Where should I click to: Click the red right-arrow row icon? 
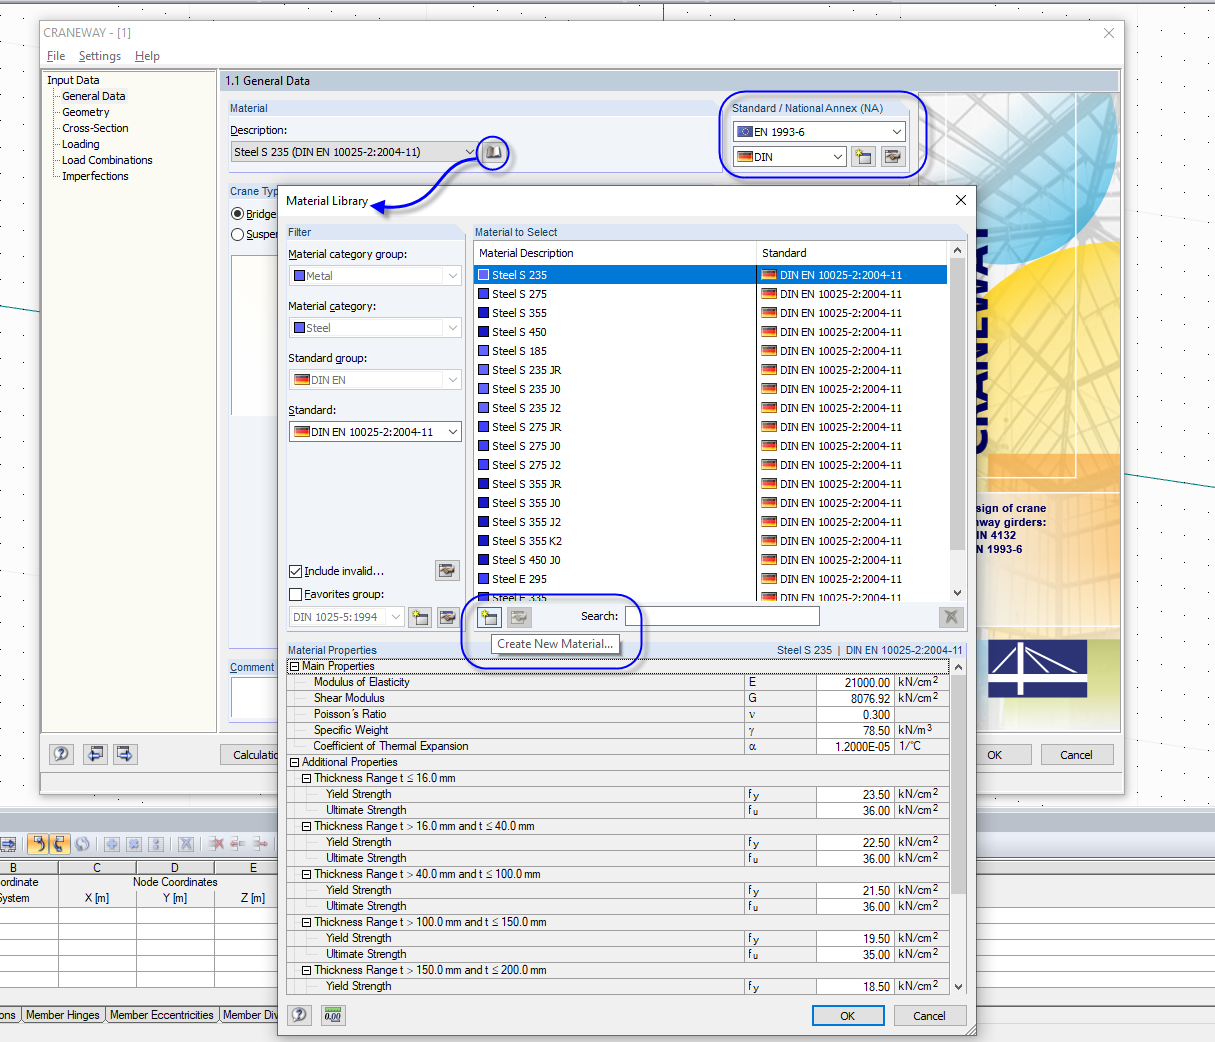(x=260, y=844)
